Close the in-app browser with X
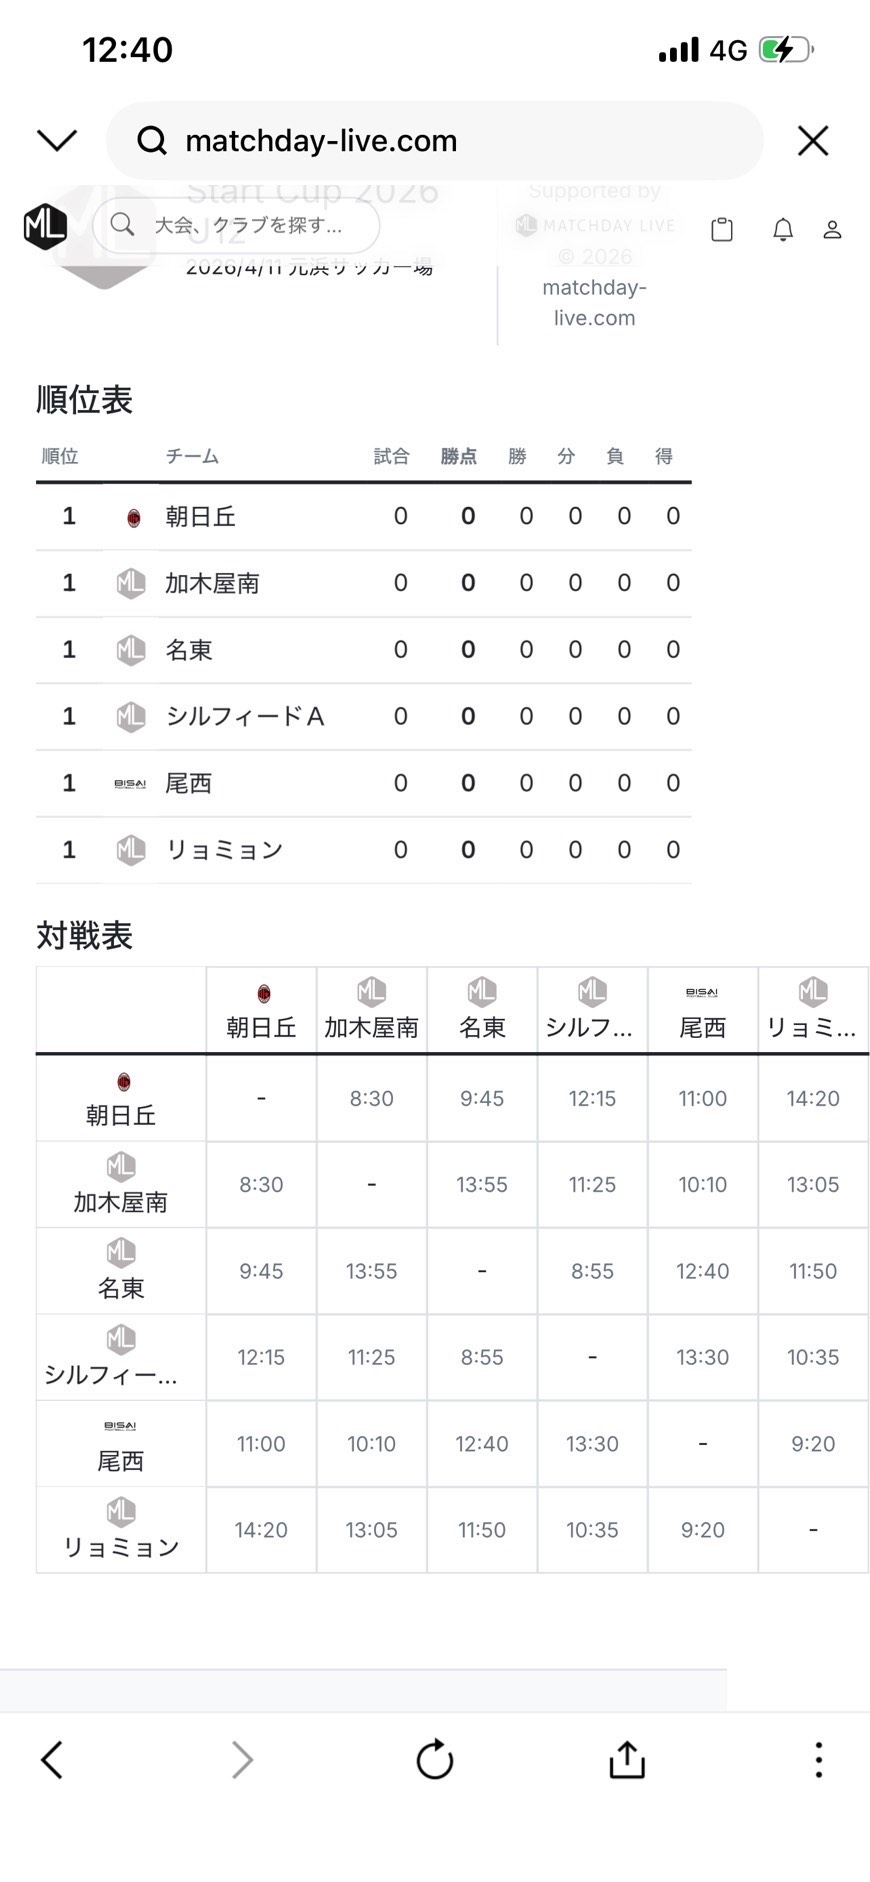The height and width of the screenshot is (1882, 870). coord(813,141)
